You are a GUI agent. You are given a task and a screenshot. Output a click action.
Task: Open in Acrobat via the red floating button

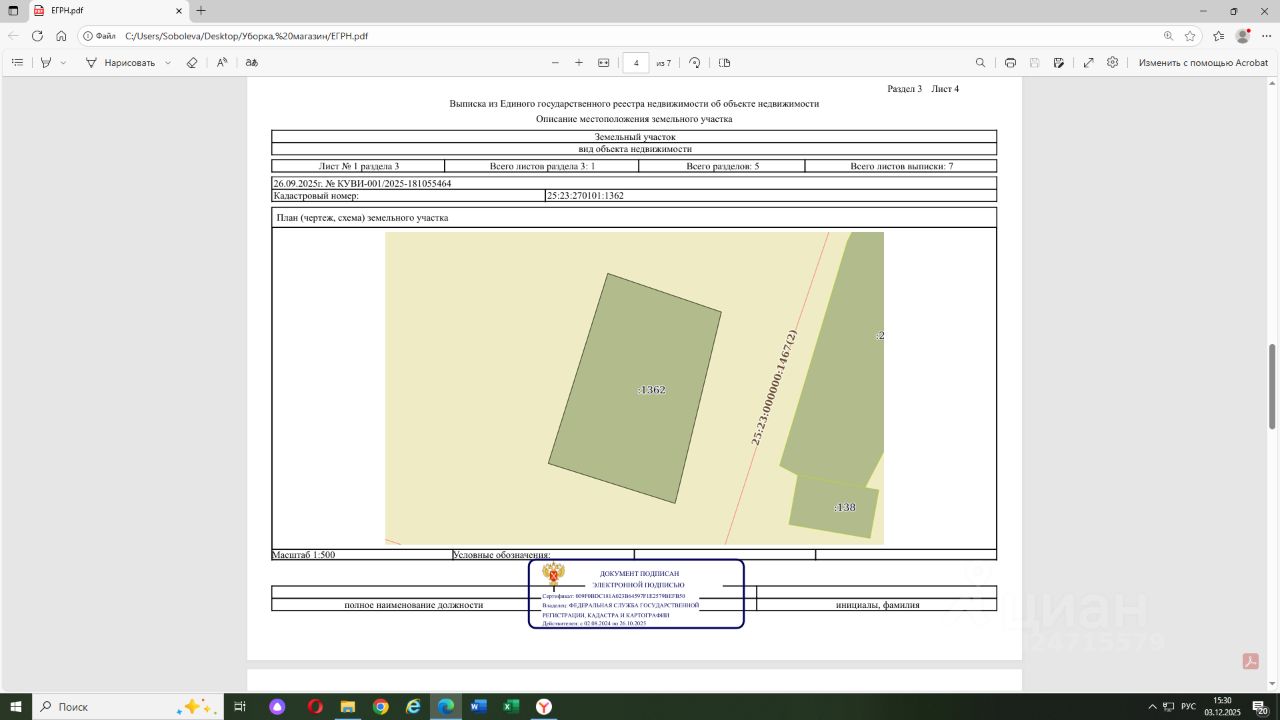tap(1250, 660)
